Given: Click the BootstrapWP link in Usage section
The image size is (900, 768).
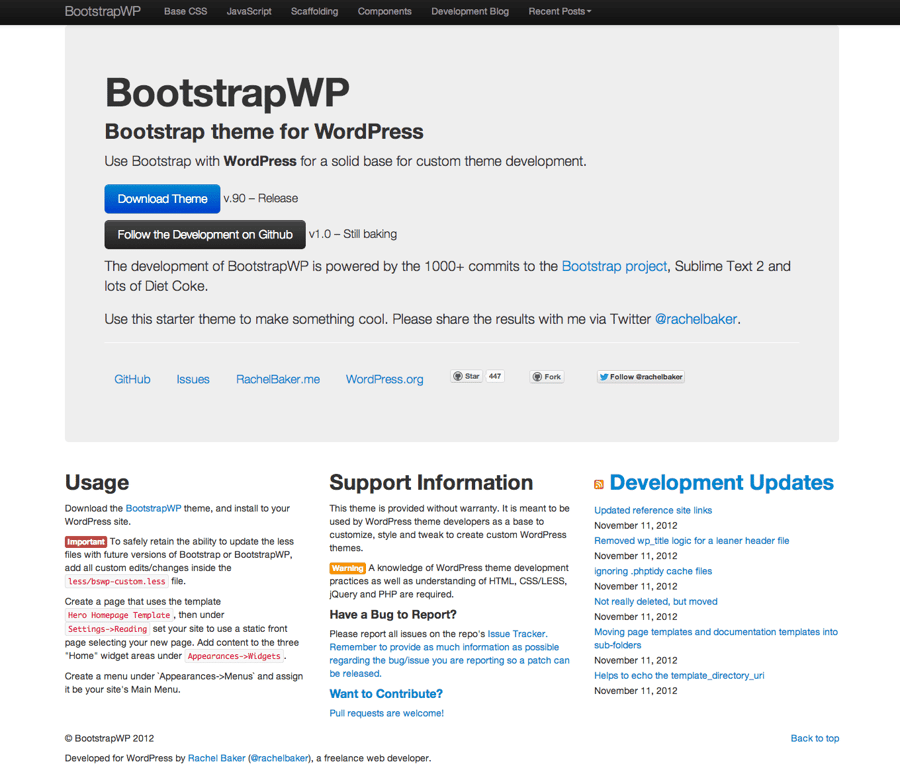Looking at the screenshot, I should click(153, 509).
